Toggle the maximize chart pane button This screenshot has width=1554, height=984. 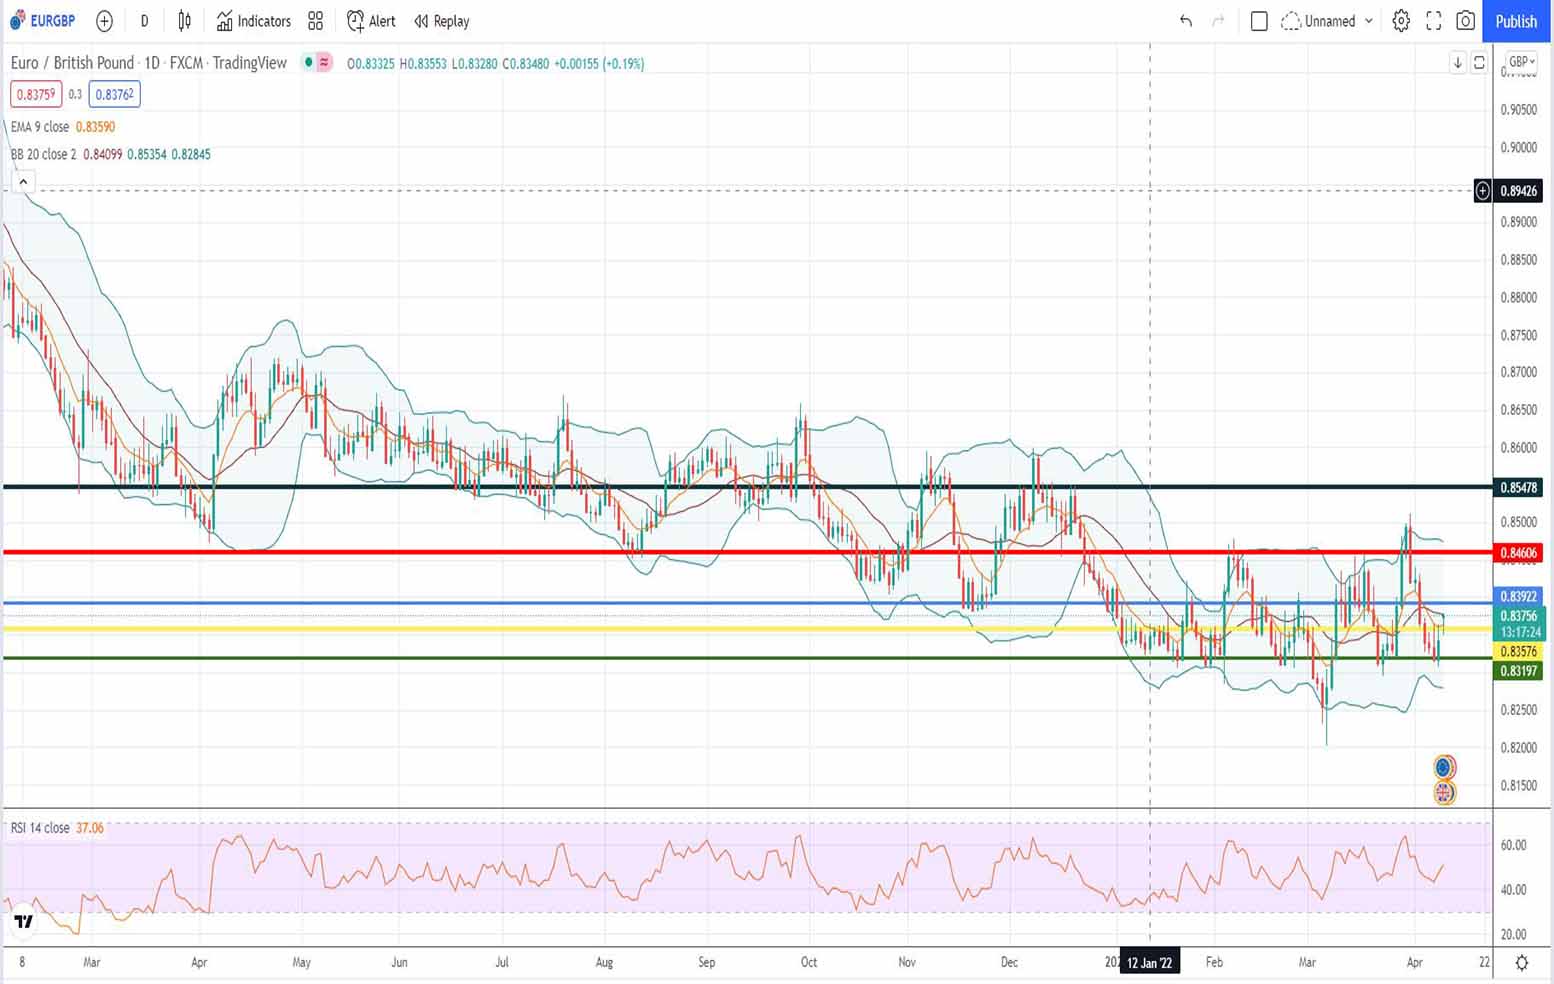coord(1479,63)
